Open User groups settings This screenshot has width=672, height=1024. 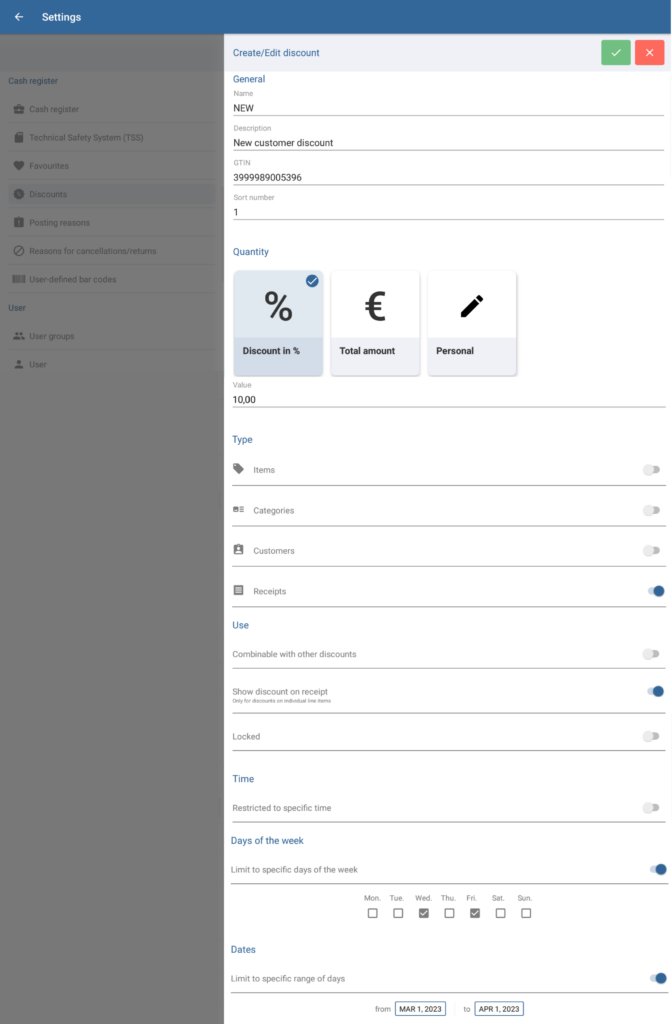[x=51, y=336]
